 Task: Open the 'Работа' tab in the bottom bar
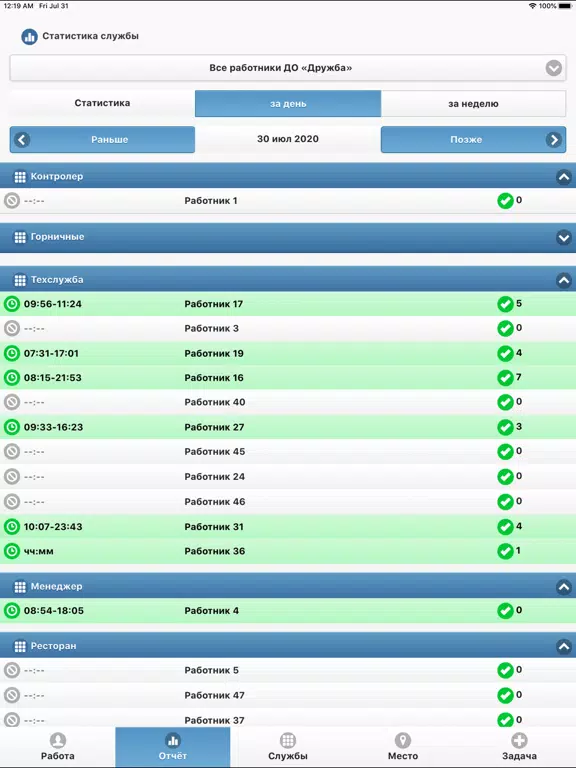[58, 747]
